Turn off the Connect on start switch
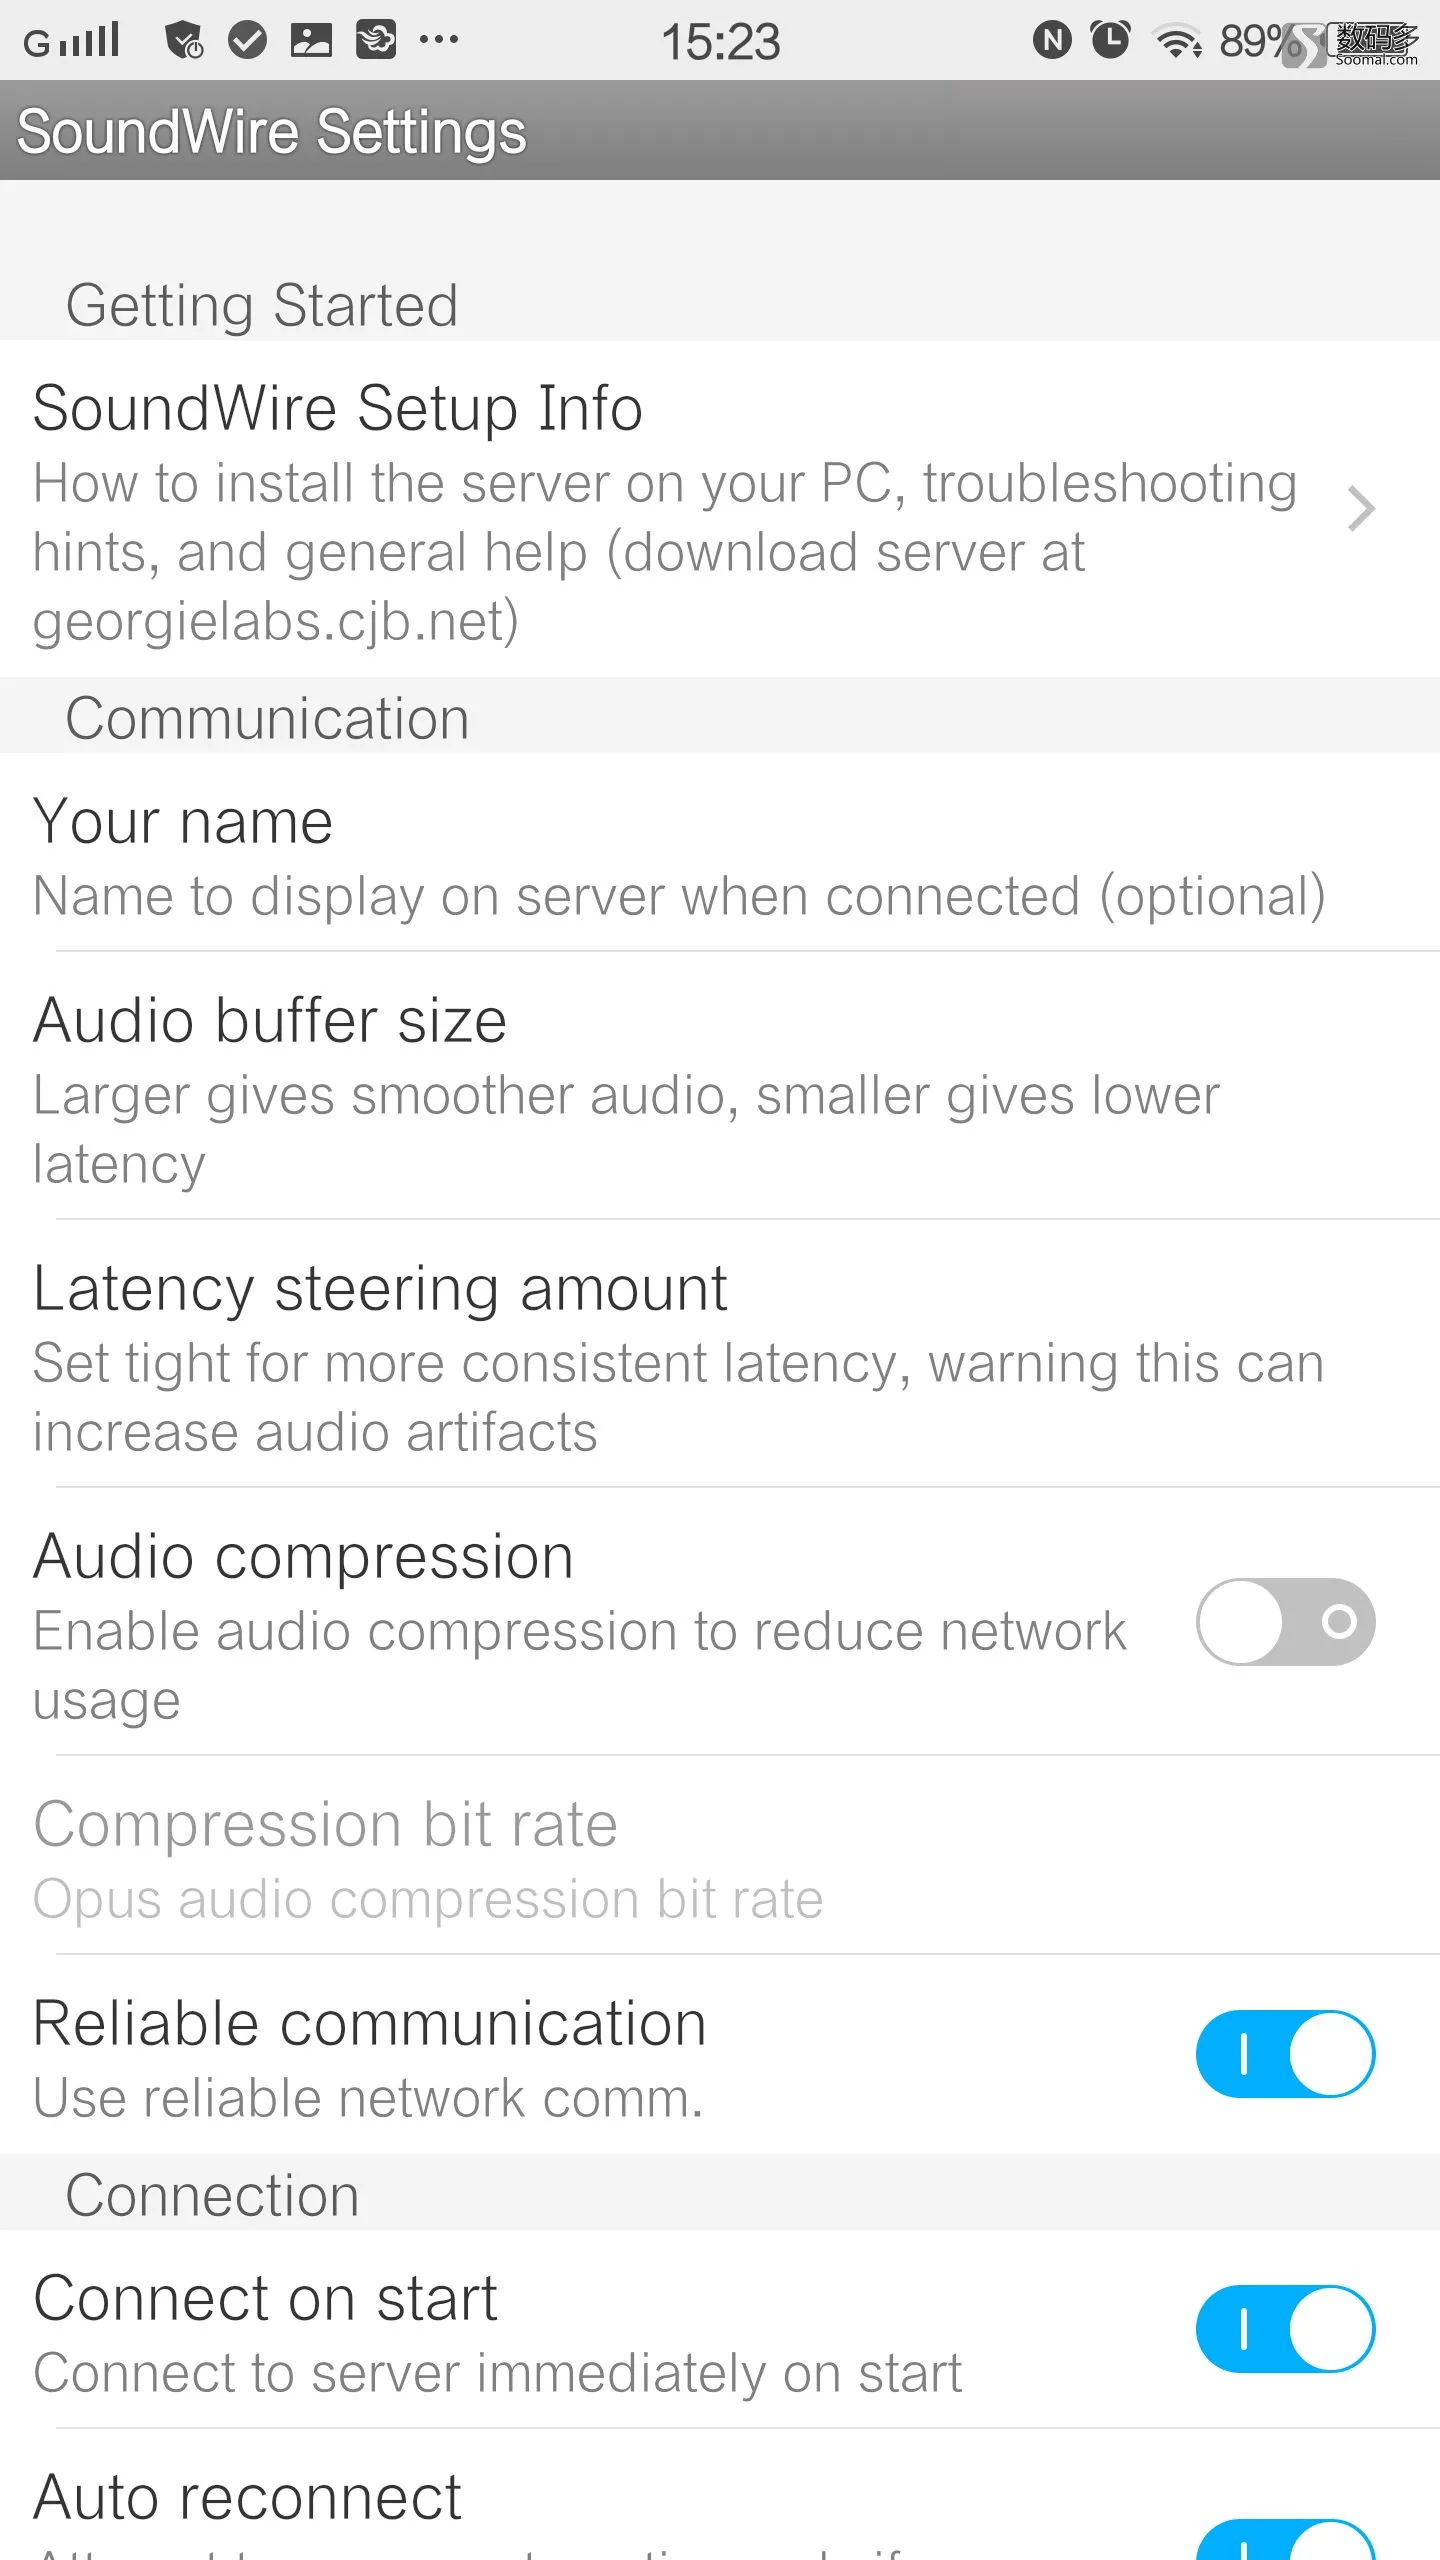Screen dimensions: 1440x2560 point(1285,2328)
